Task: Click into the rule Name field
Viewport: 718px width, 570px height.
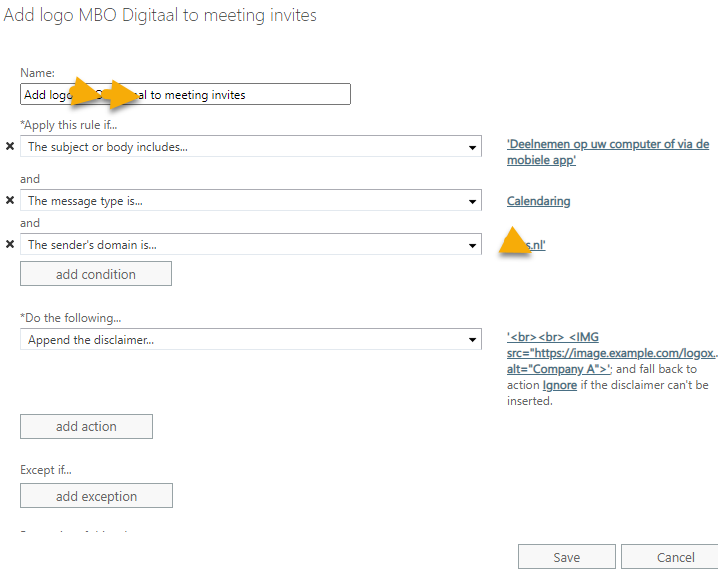Action: [185, 94]
